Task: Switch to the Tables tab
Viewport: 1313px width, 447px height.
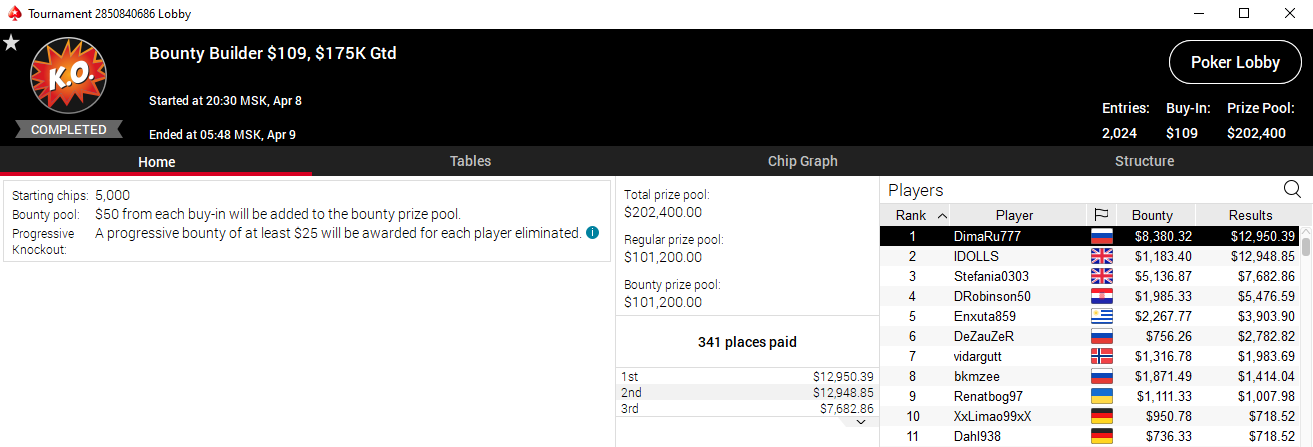Action: coord(470,161)
